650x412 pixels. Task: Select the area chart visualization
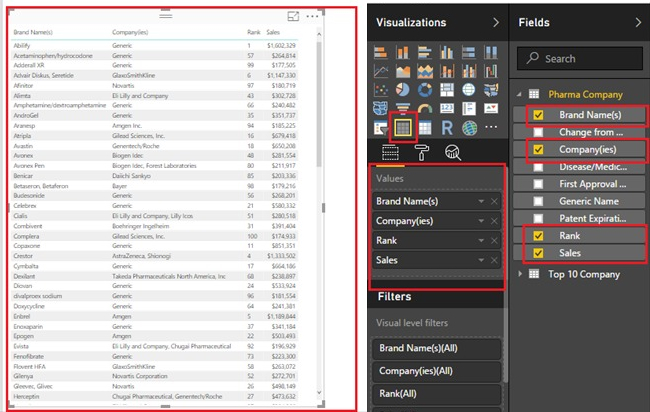pos(403,71)
